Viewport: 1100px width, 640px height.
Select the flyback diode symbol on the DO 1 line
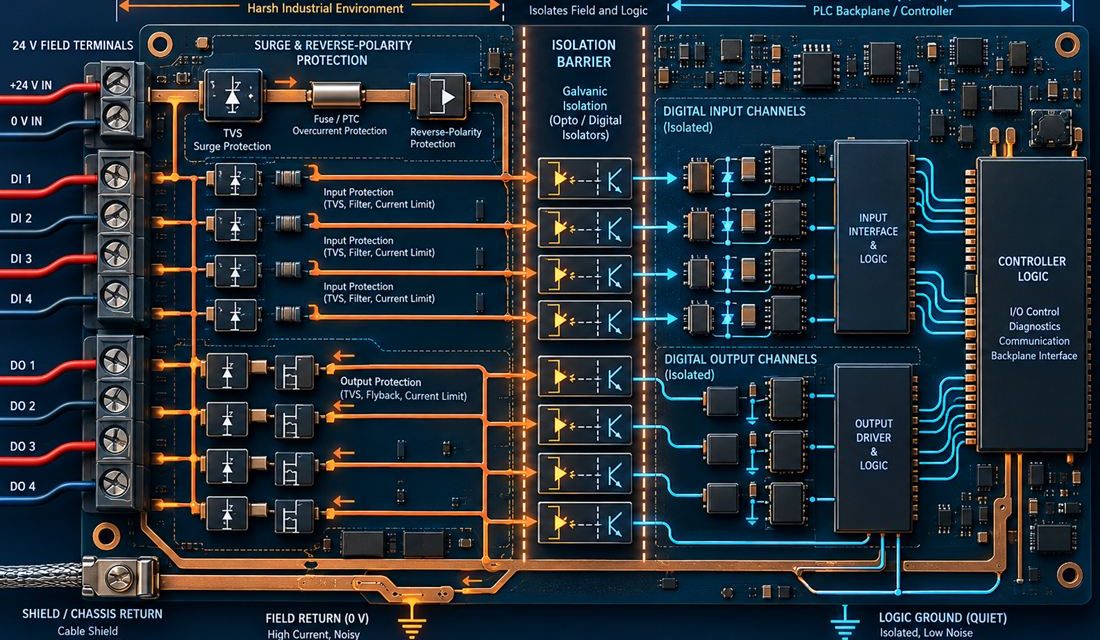[227, 371]
